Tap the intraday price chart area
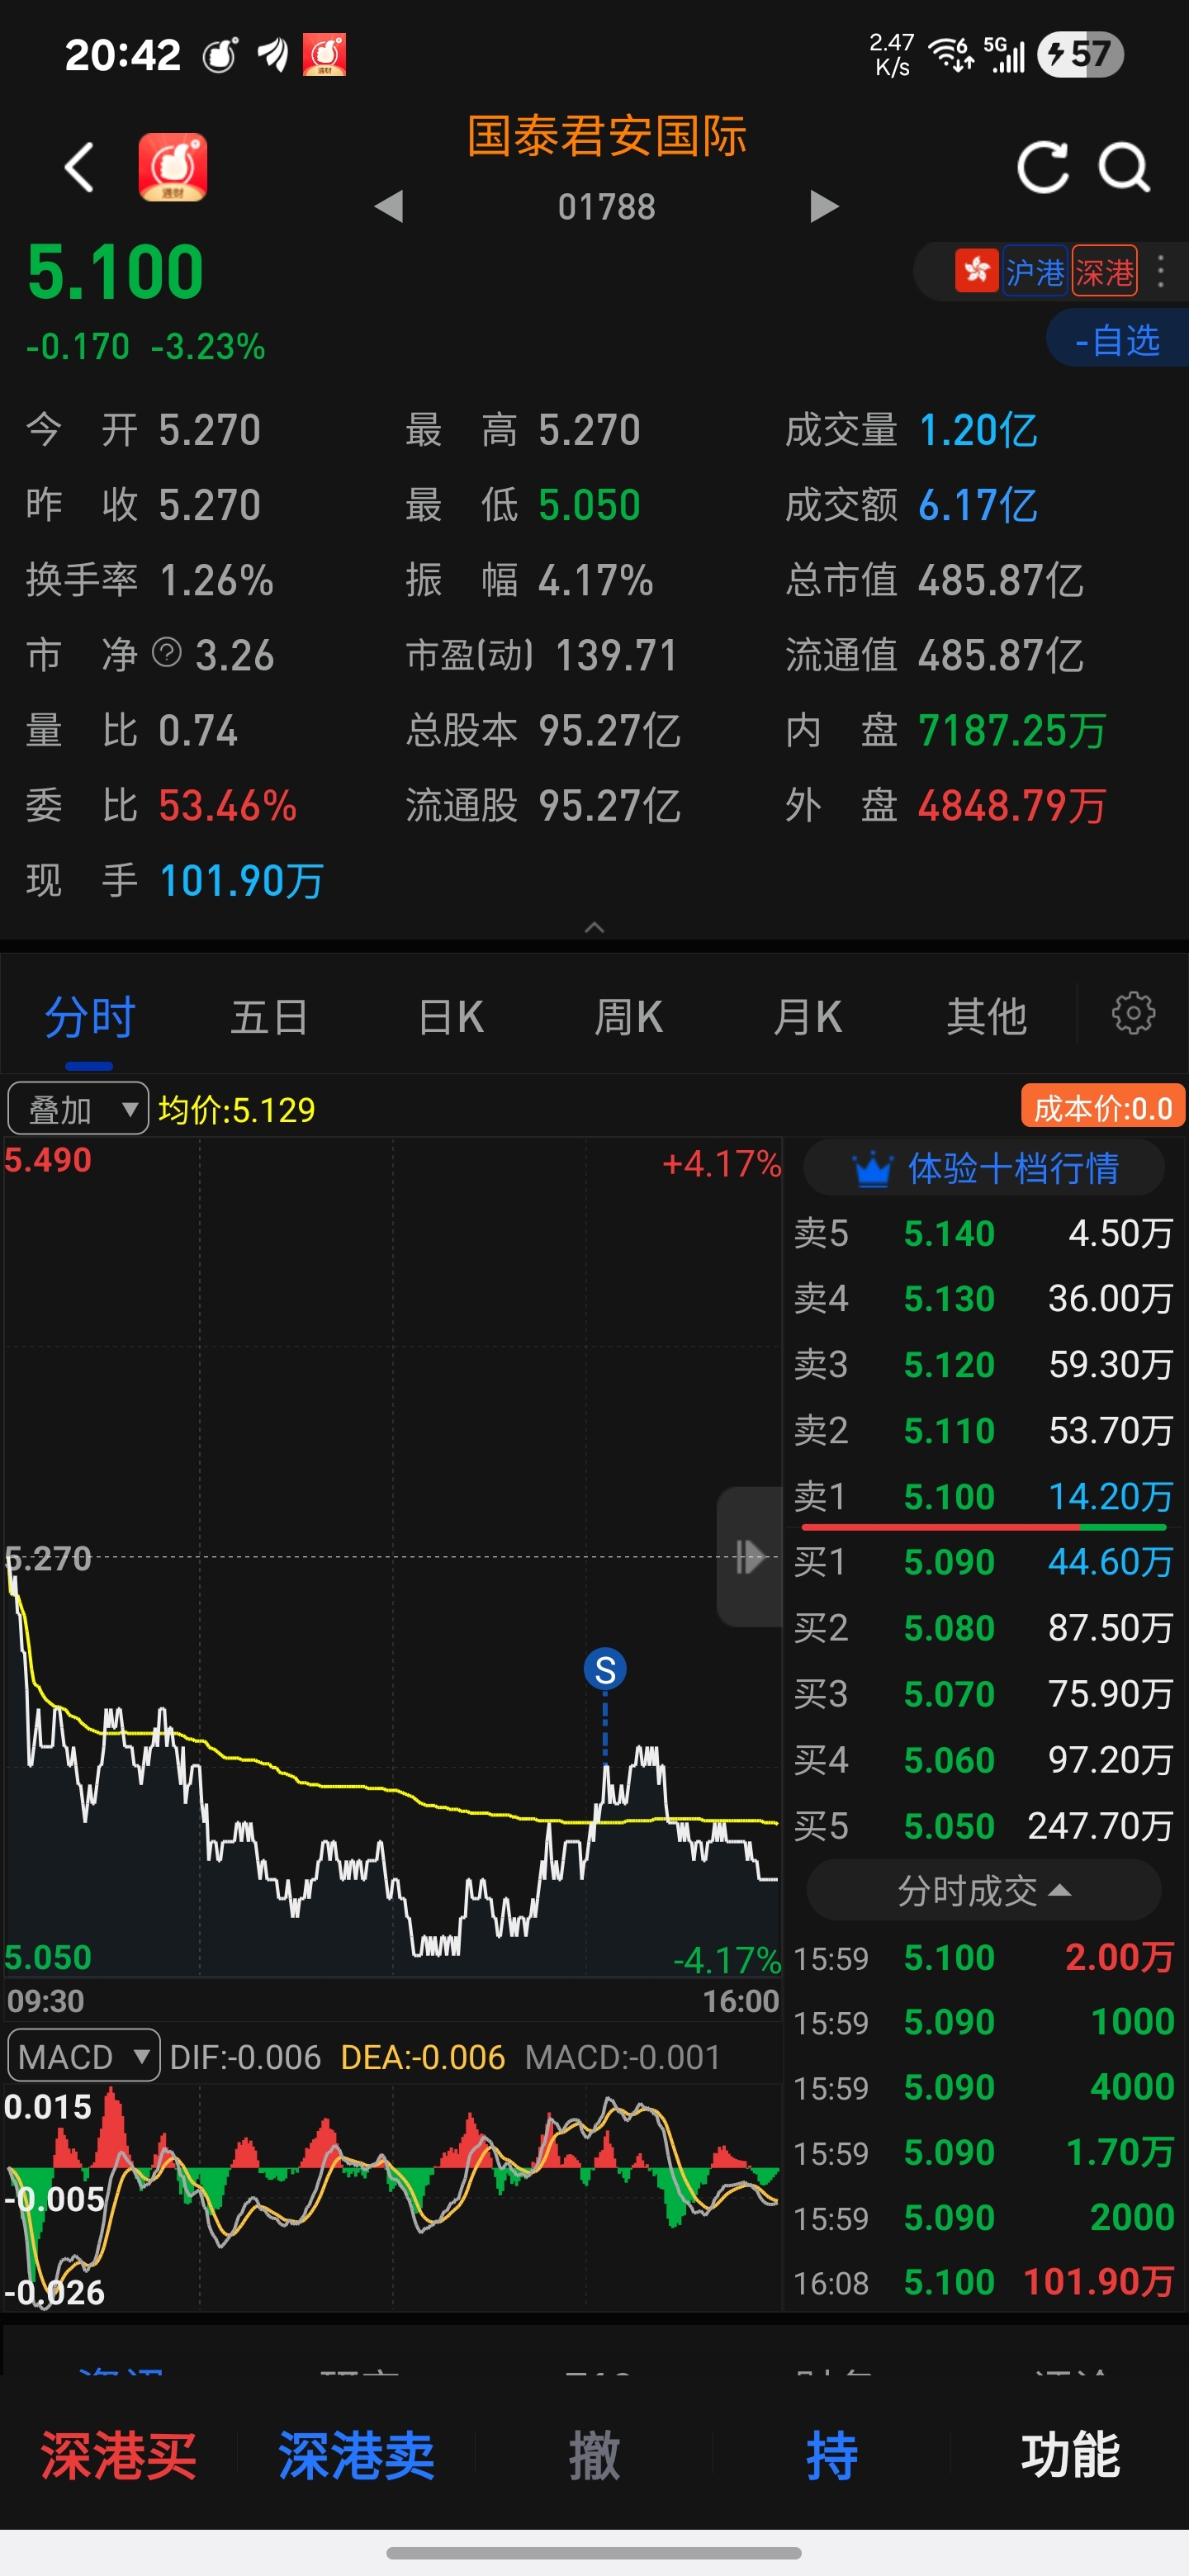Image resolution: width=1189 pixels, height=2576 pixels. 392,1556
